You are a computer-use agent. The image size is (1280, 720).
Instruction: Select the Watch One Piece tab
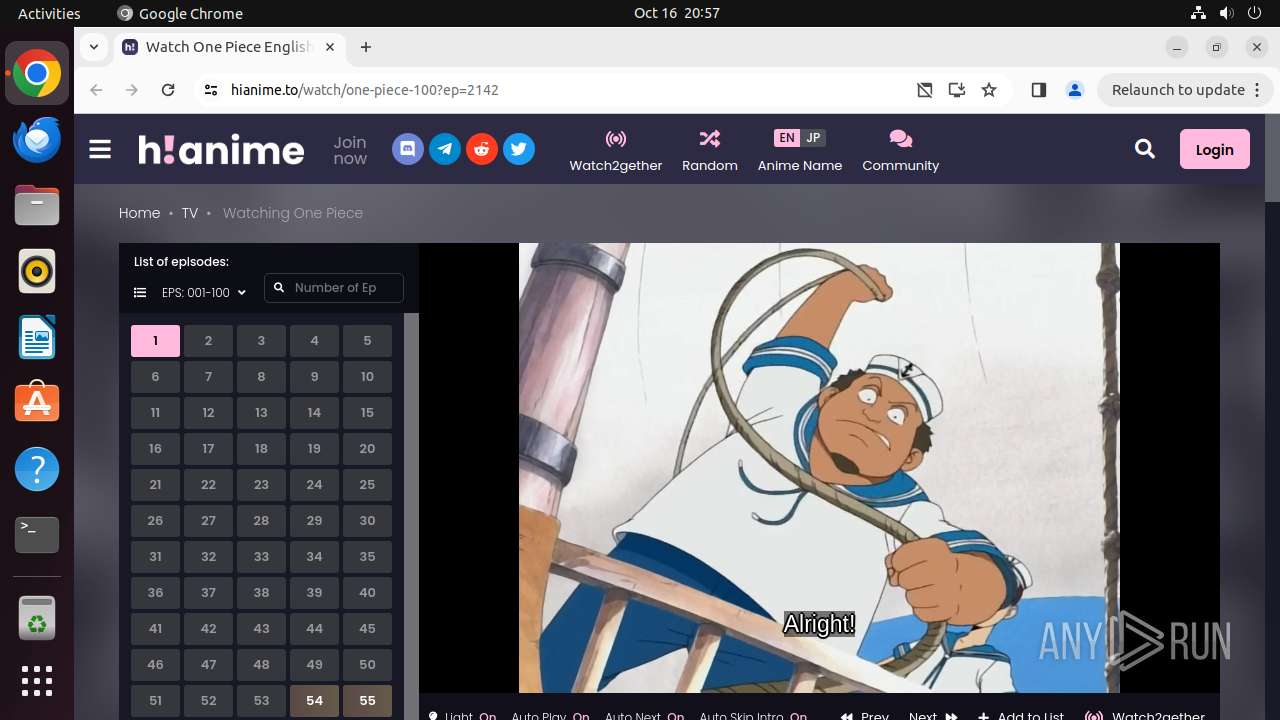[x=229, y=47]
